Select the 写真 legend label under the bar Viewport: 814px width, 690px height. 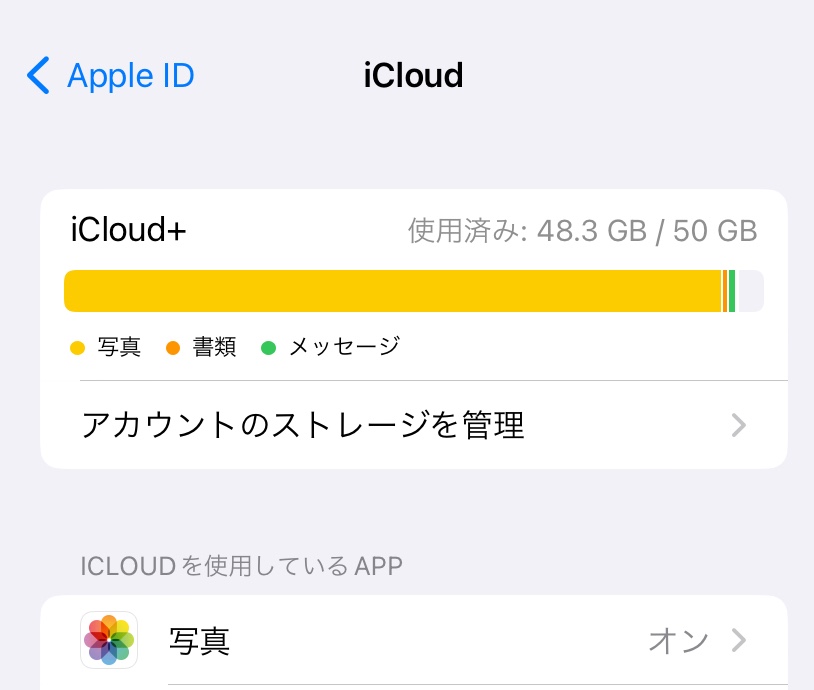[119, 347]
